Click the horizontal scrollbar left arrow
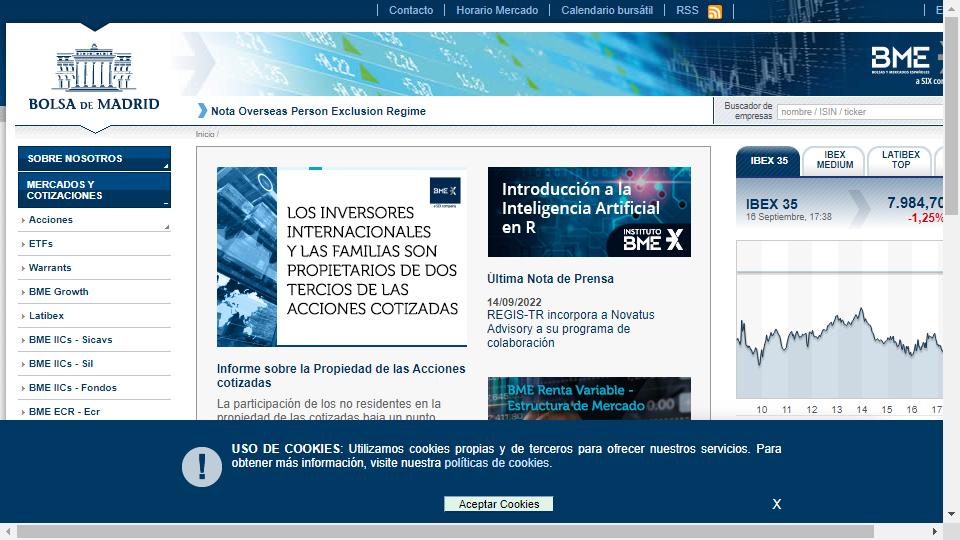 pos(8,531)
